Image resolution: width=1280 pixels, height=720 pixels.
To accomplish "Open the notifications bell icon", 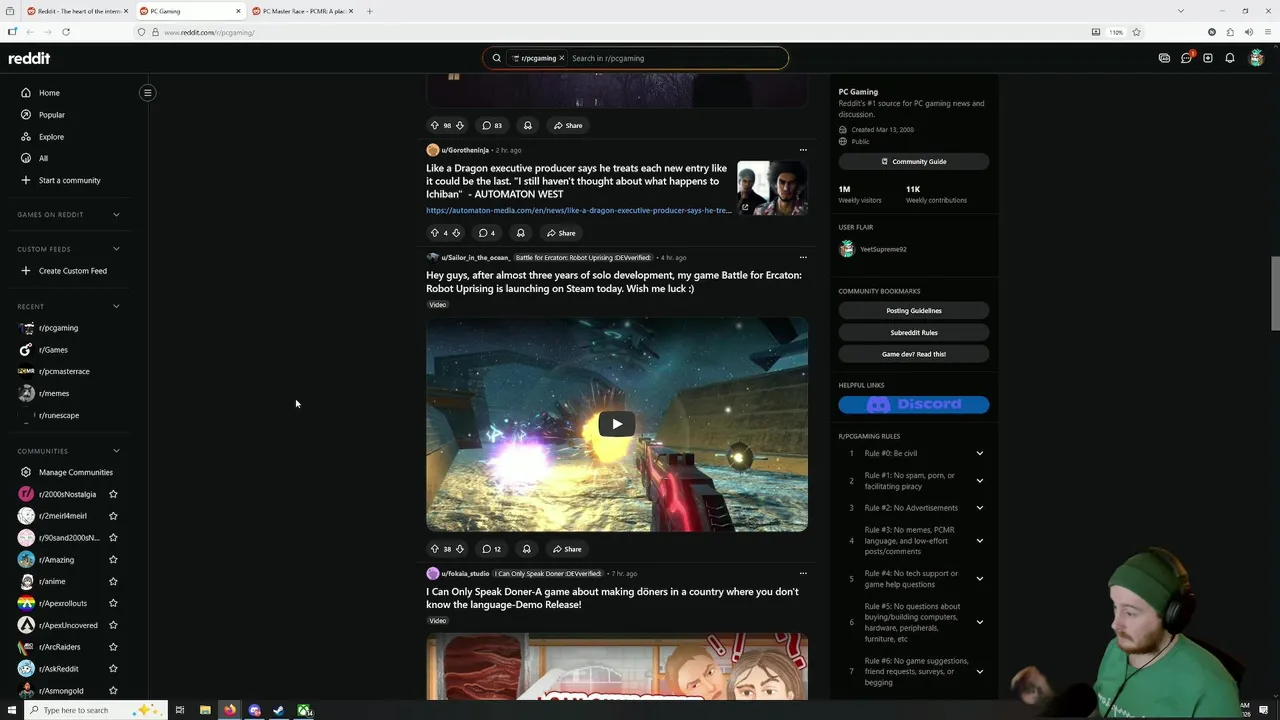I will tap(1230, 58).
